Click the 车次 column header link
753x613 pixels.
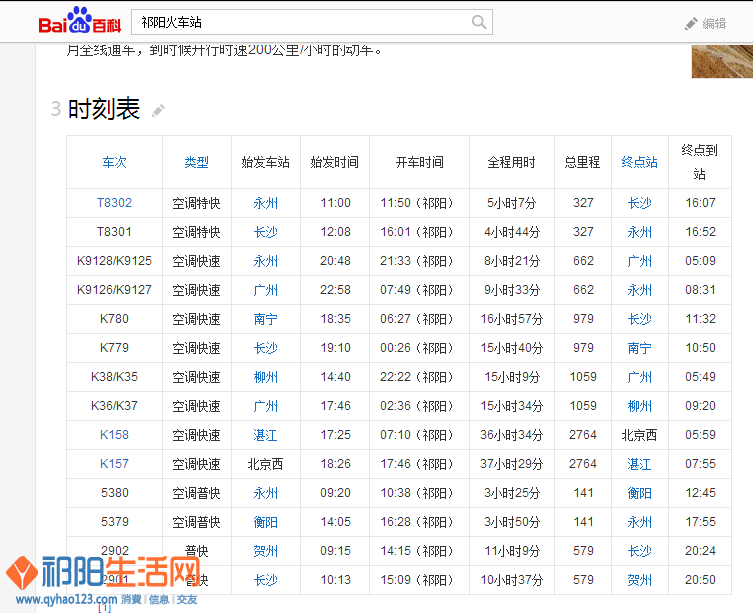tap(114, 162)
